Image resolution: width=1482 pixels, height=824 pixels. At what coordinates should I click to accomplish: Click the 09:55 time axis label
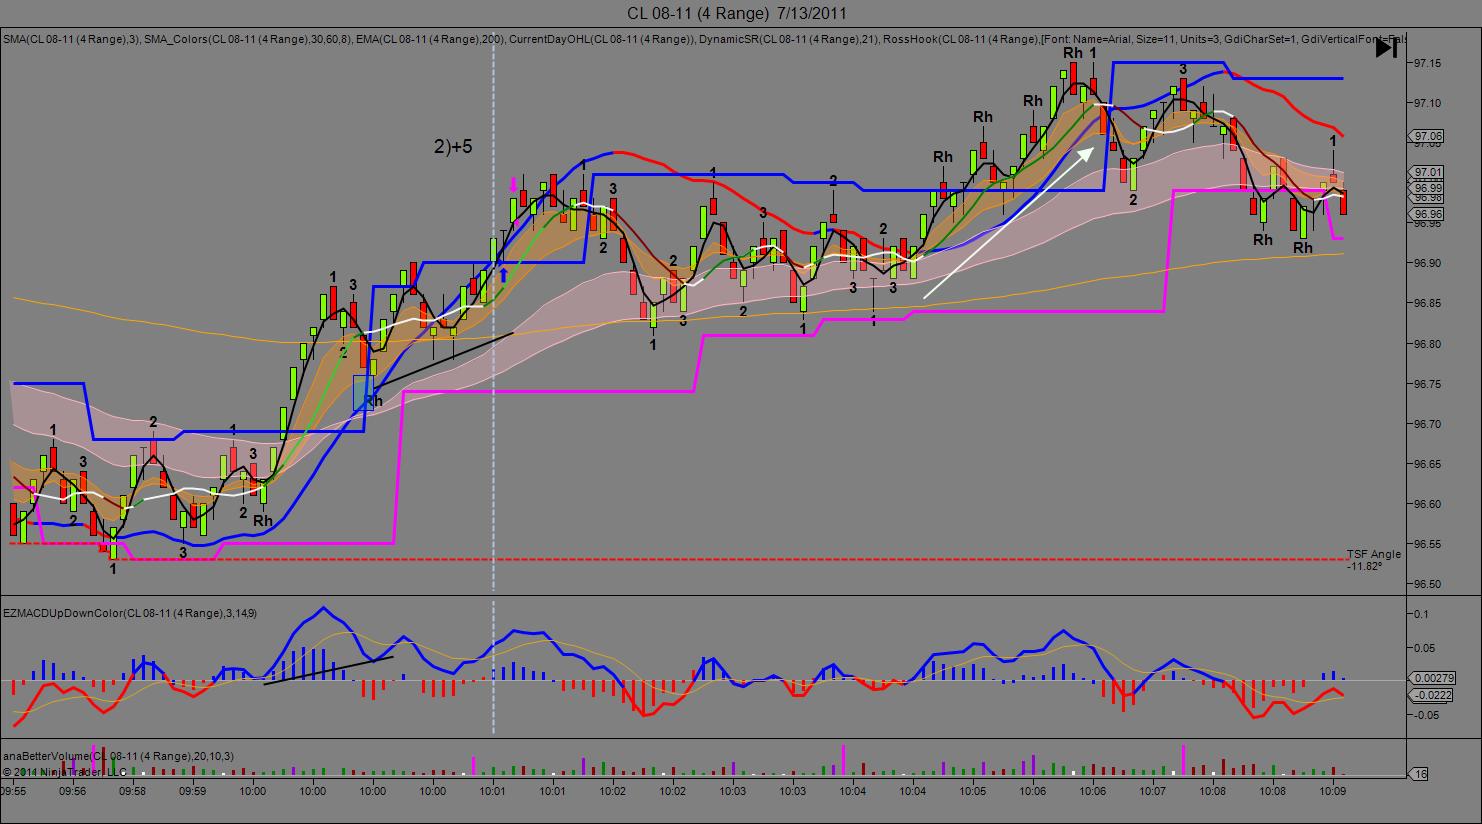(x=13, y=790)
